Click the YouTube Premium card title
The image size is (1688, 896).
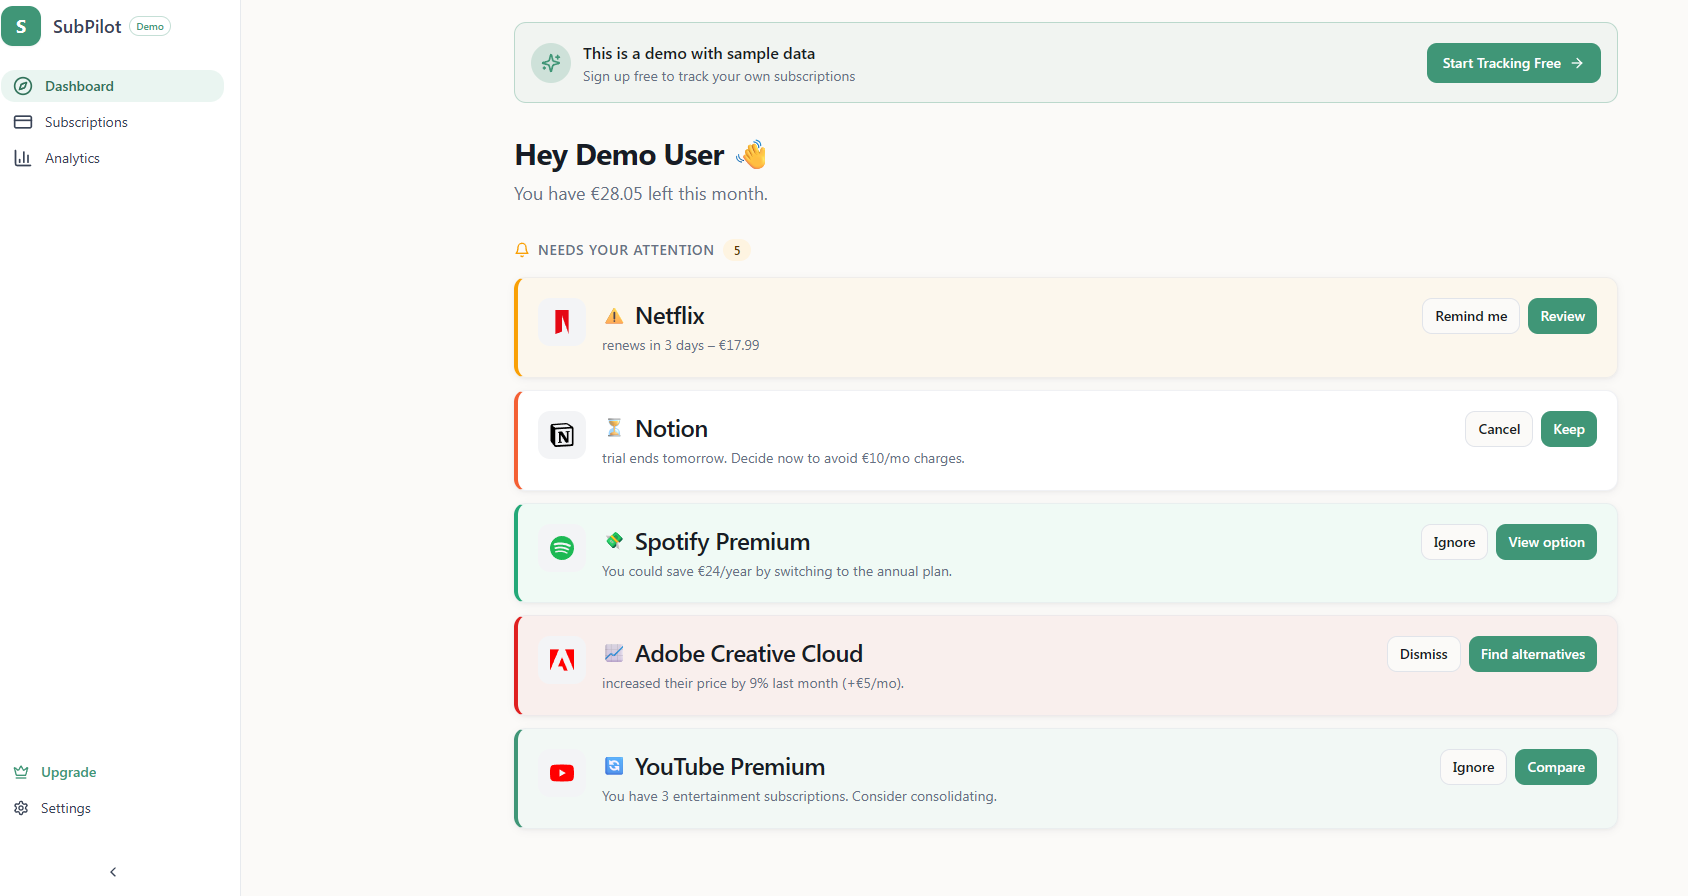(730, 767)
